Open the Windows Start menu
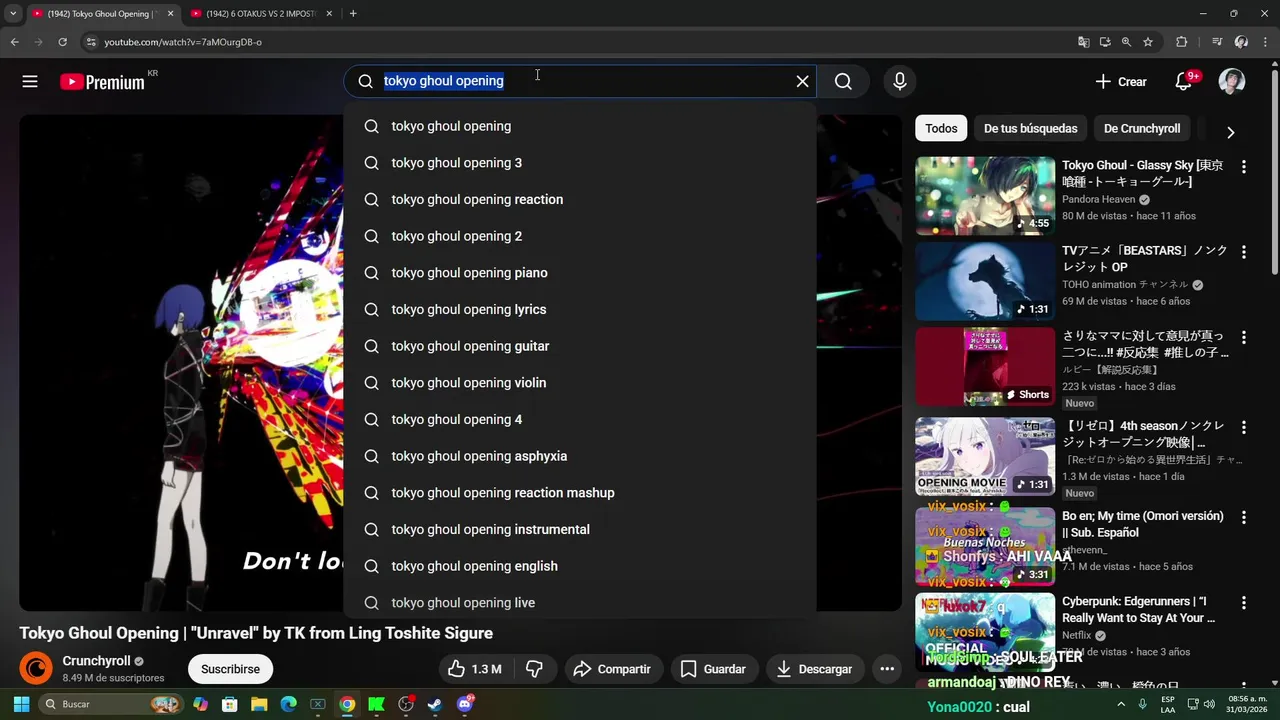 pos(21,704)
